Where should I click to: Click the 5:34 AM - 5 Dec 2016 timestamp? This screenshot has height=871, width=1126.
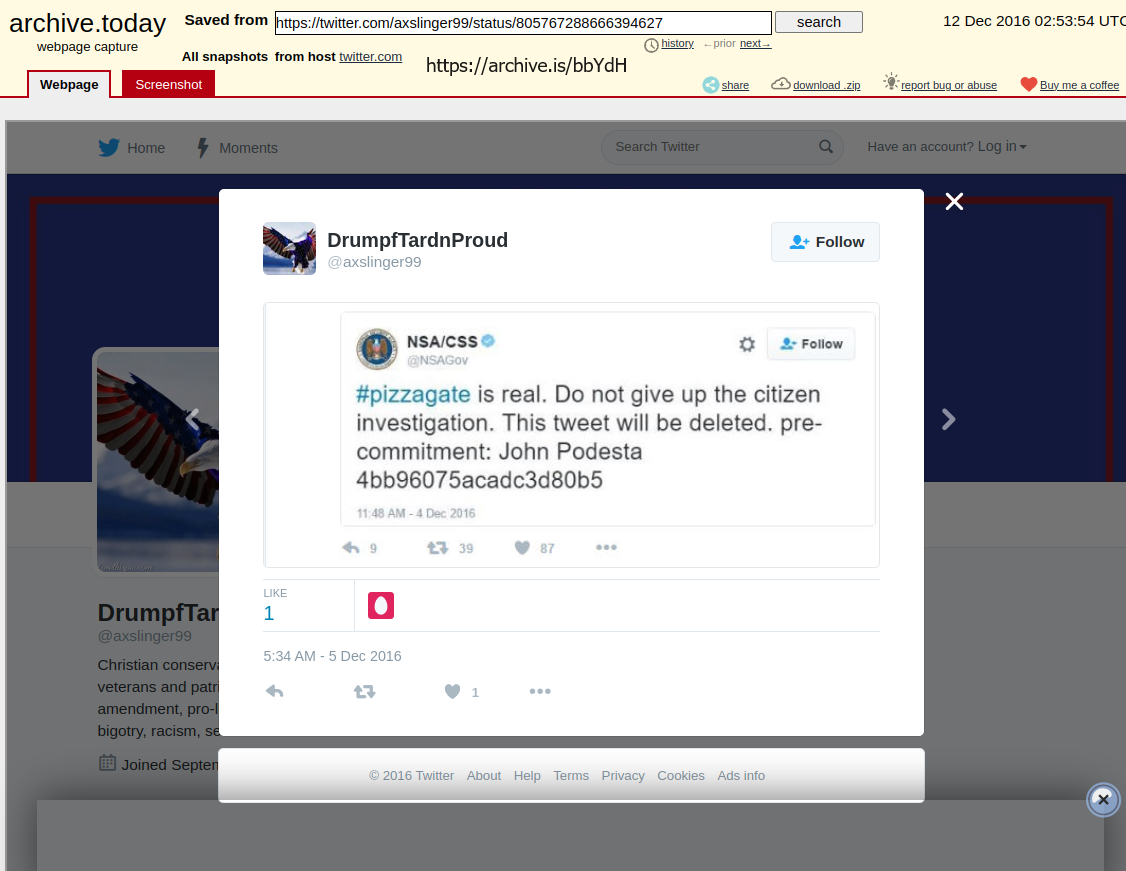tap(332, 656)
